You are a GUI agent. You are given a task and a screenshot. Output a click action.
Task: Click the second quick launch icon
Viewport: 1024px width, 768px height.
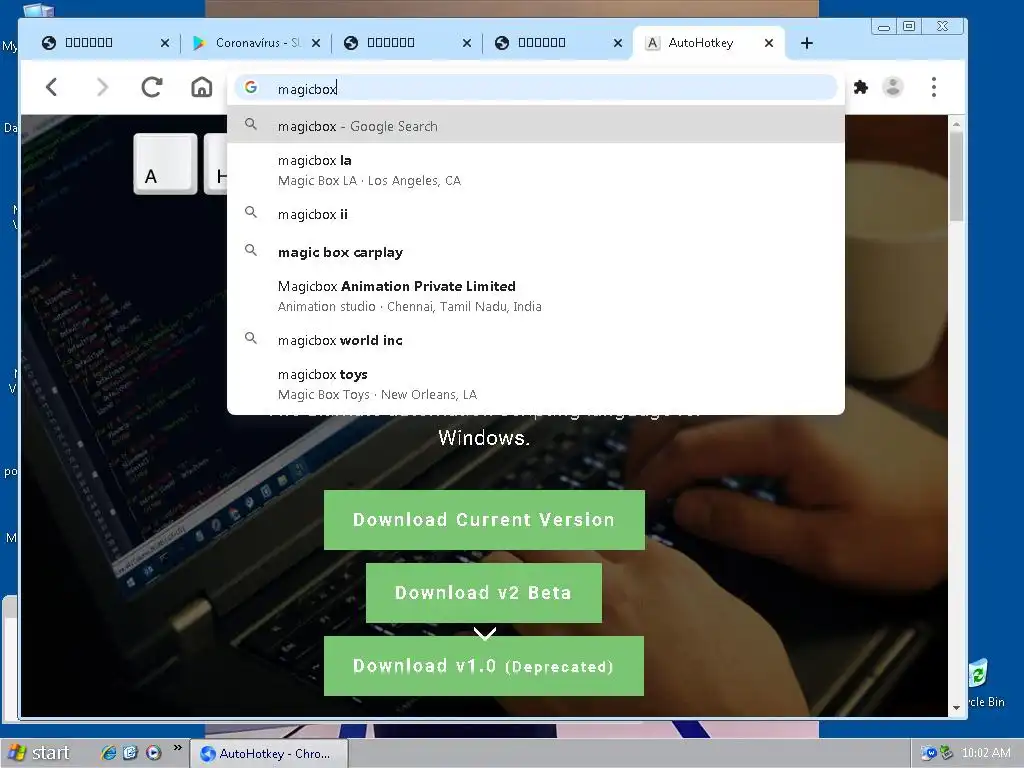tap(131, 753)
